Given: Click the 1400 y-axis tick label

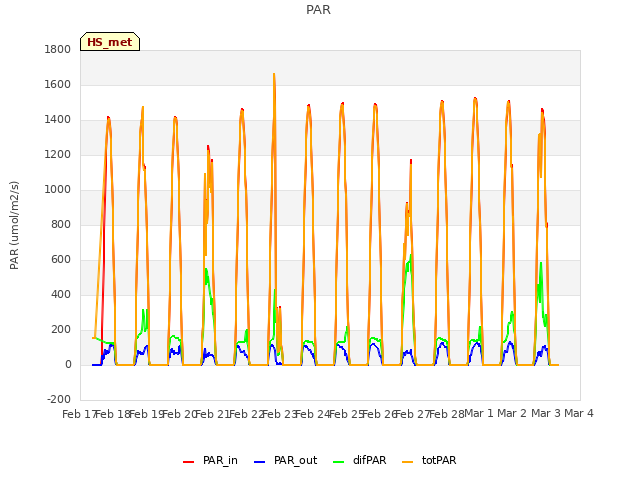Looking at the screenshot, I should 58,120.
